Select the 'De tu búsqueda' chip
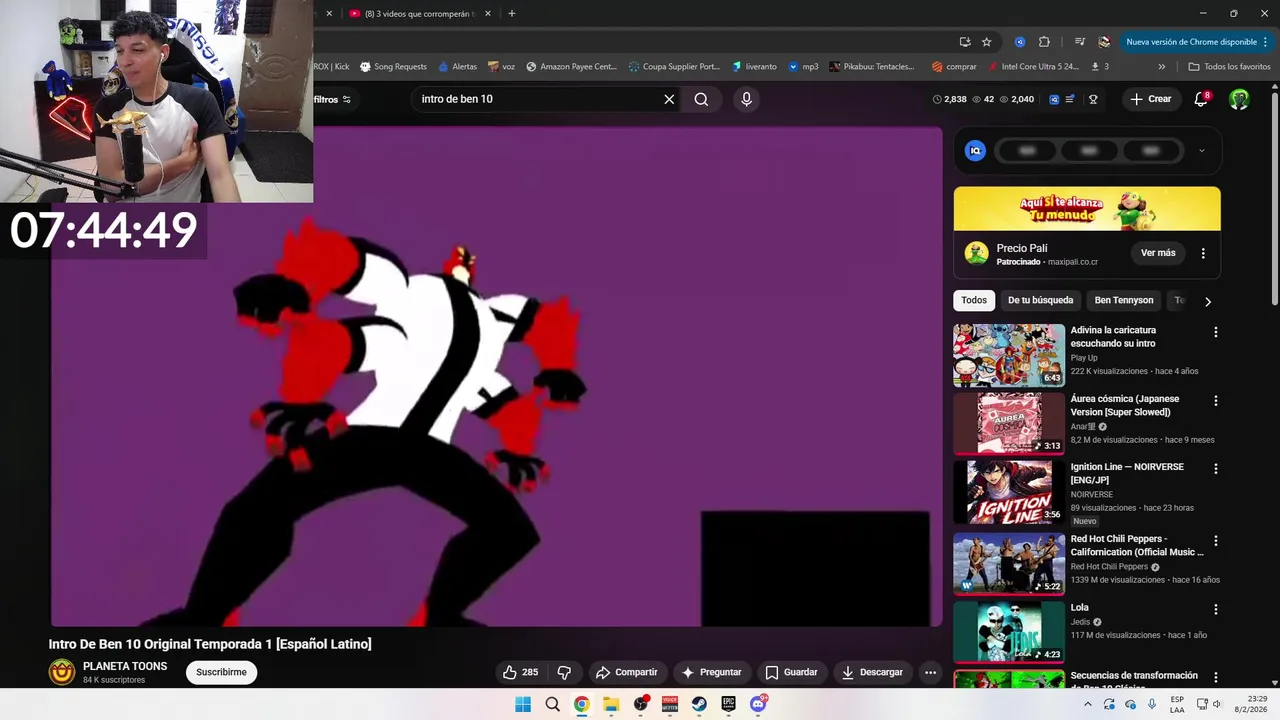 [1040, 300]
